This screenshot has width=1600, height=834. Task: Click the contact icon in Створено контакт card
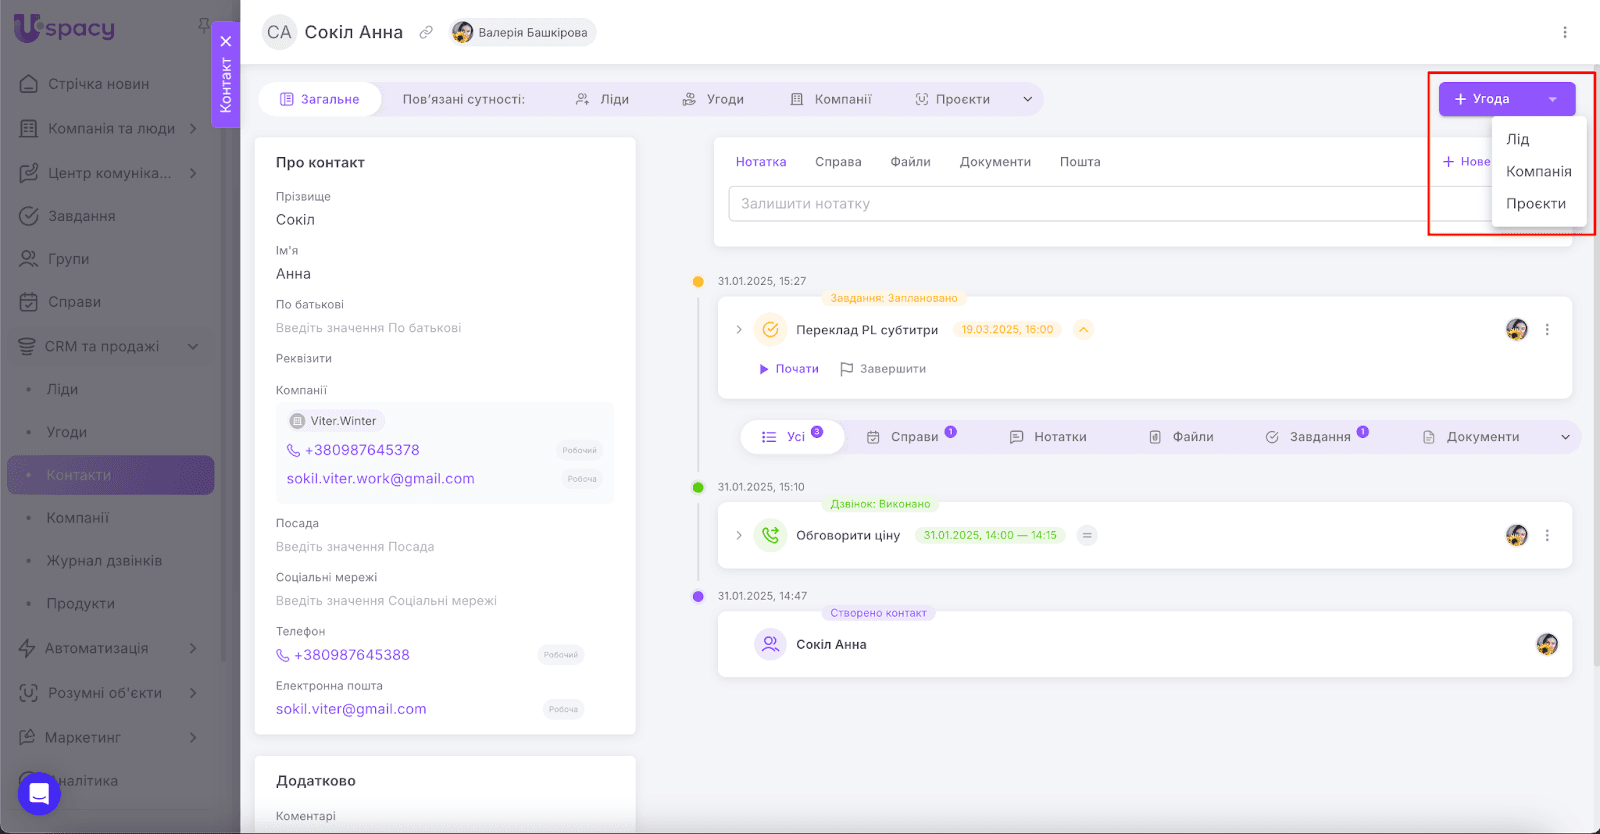770,645
